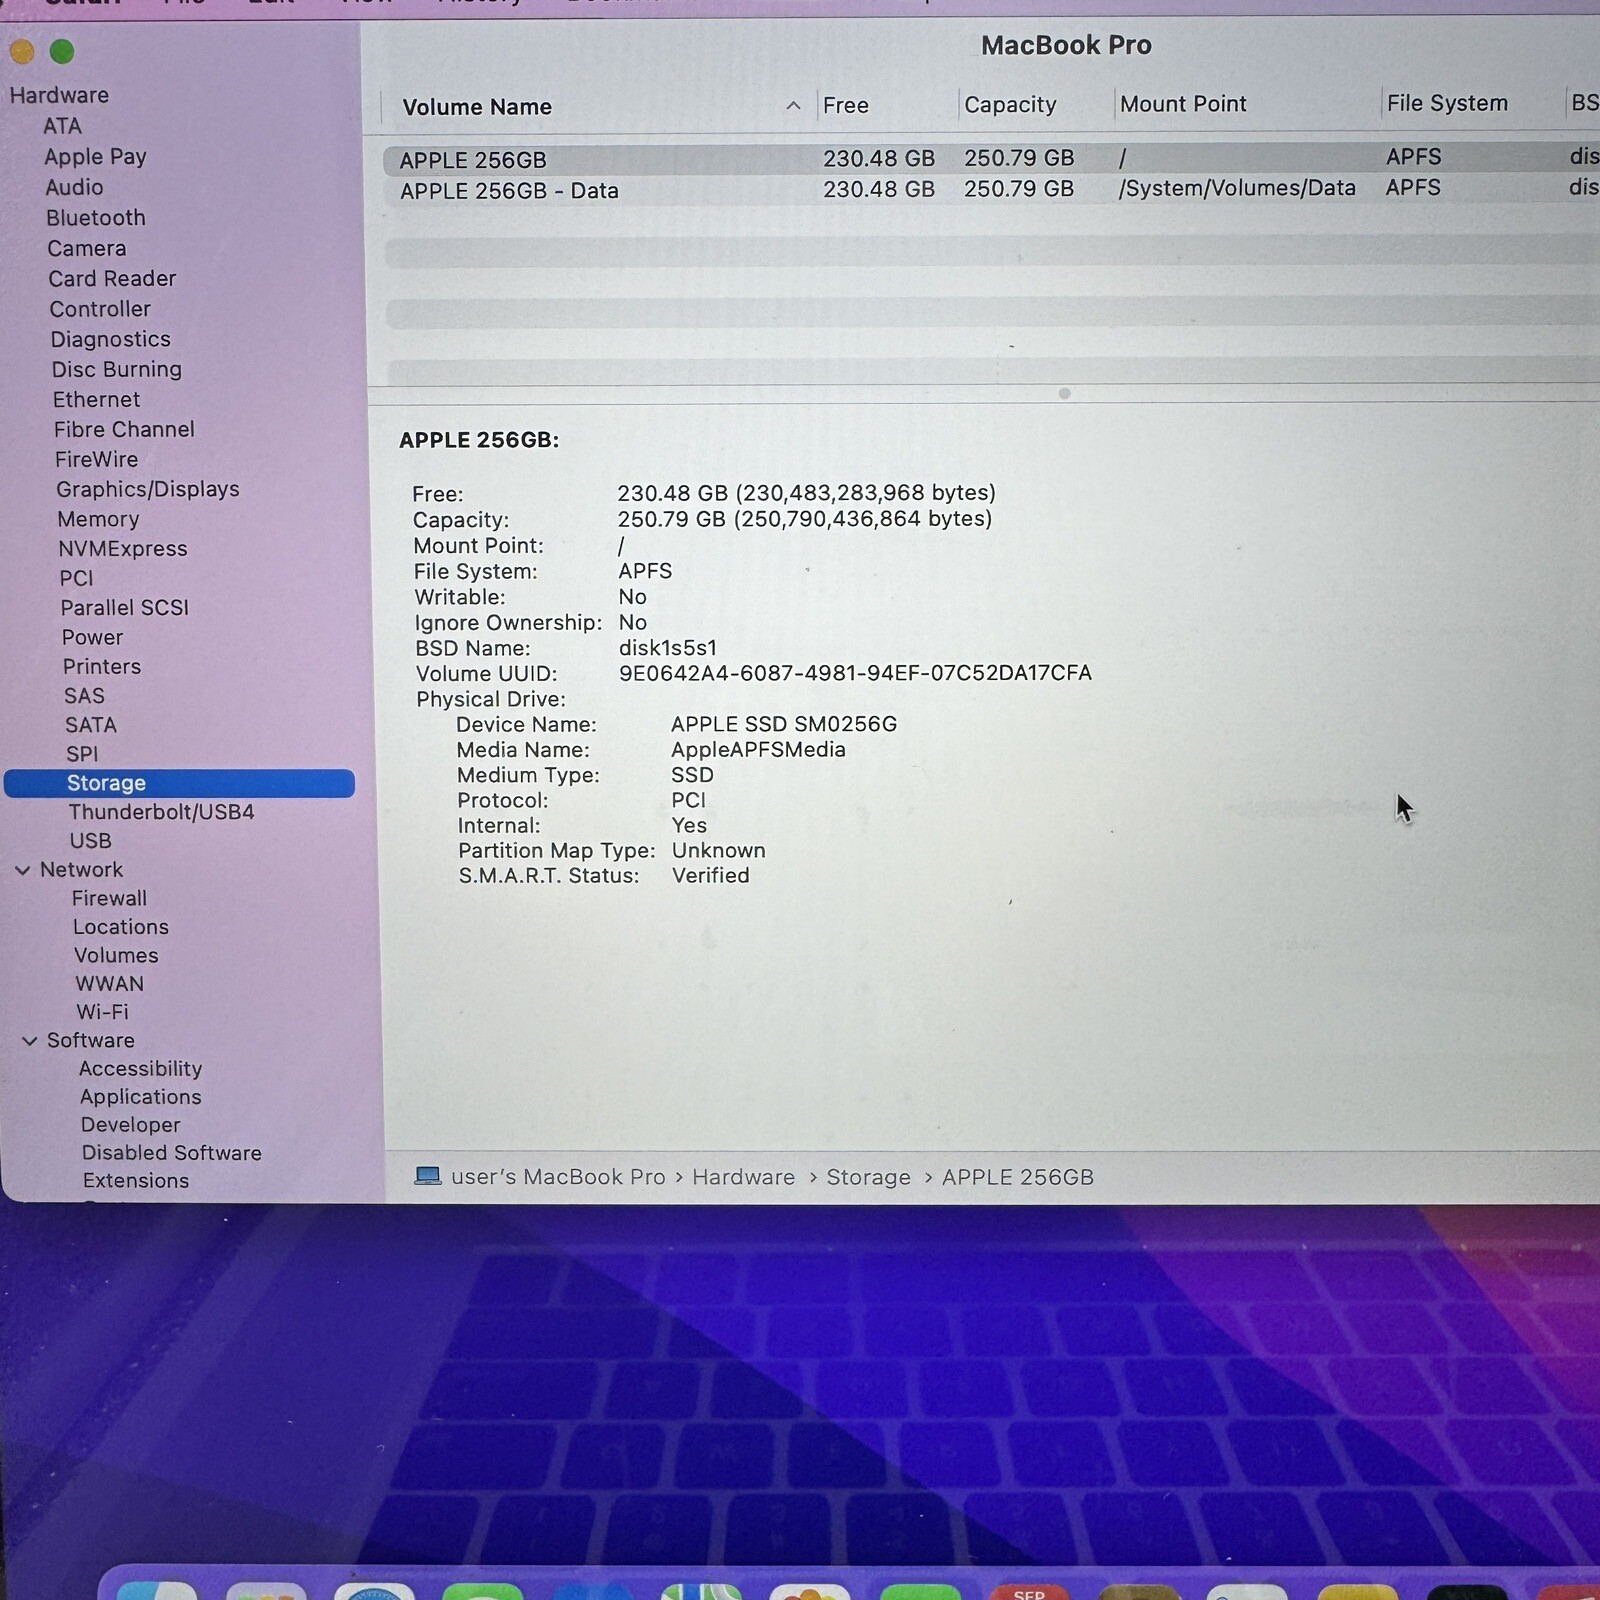Click Storage in the path bar
The image size is (1600, 1600).
click(868, 1177)
